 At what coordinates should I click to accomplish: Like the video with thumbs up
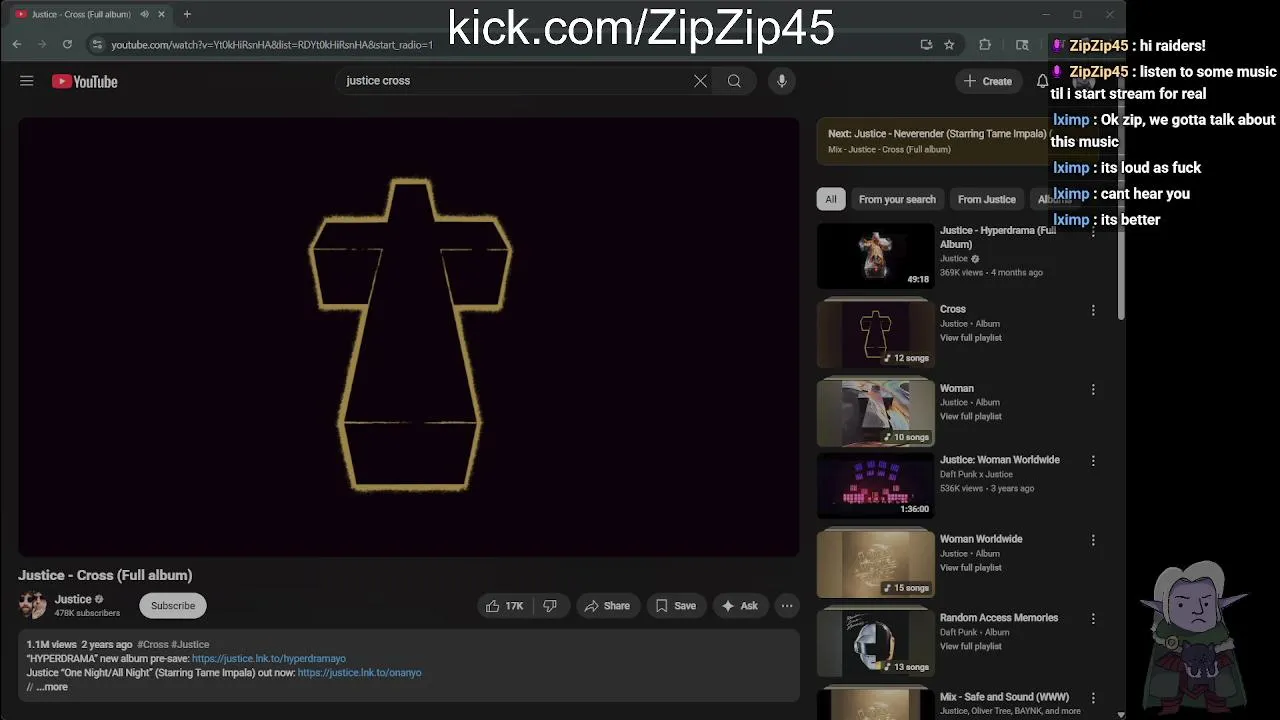coord(504,606)
